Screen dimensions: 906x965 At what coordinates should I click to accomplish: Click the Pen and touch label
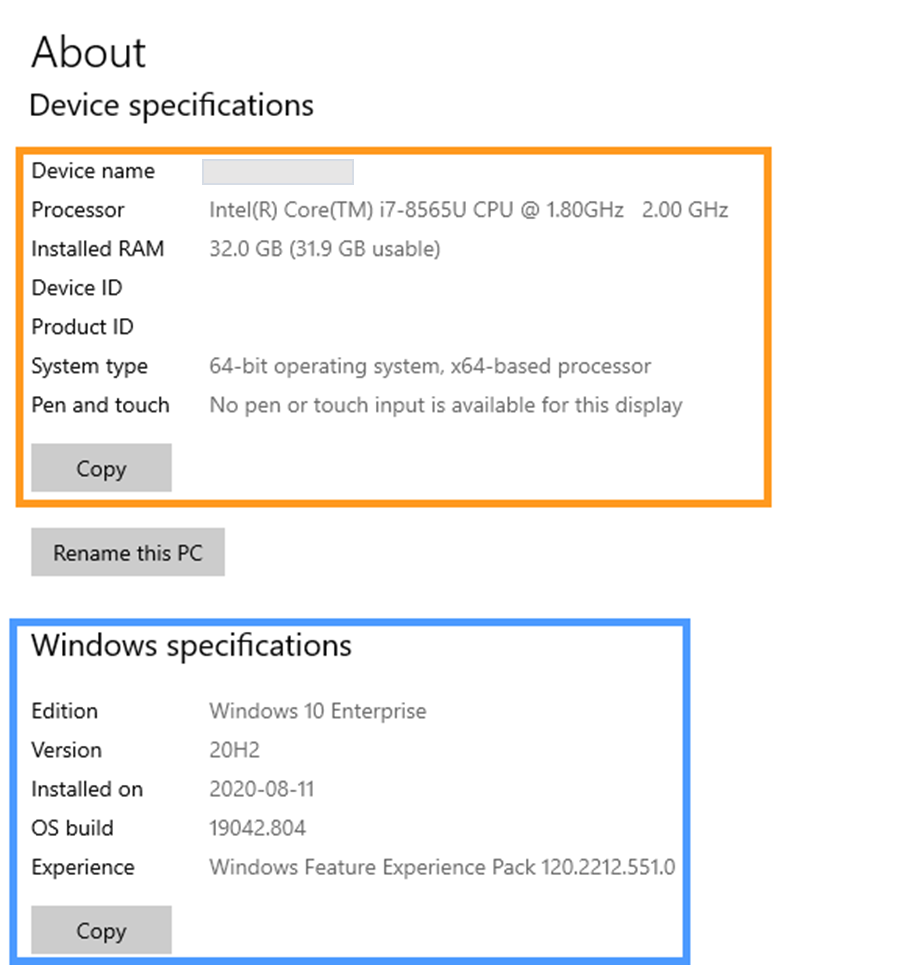(100, 405)
